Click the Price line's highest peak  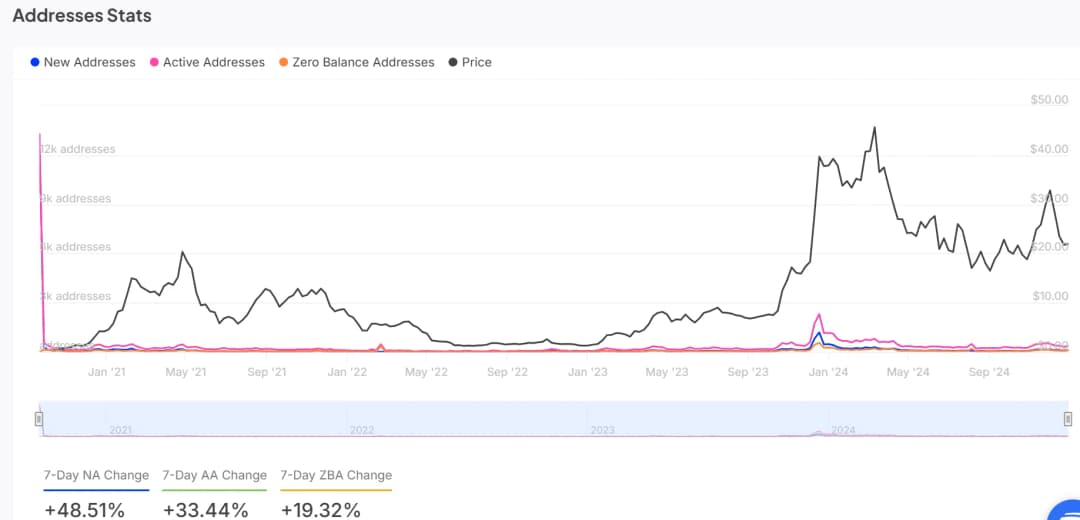click(875, 128)
